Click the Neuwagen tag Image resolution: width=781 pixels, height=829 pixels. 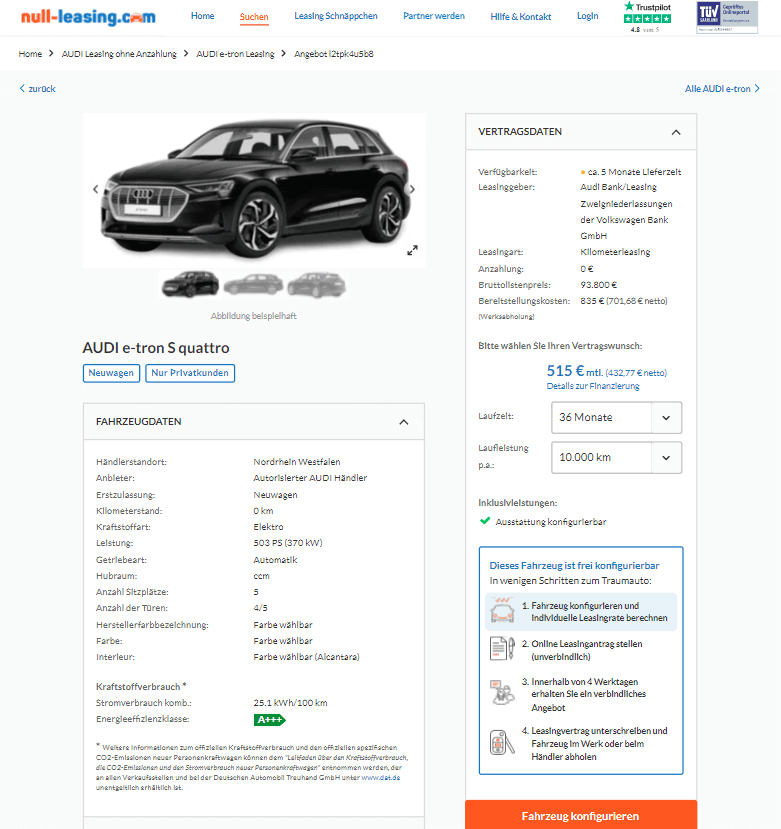111,373
